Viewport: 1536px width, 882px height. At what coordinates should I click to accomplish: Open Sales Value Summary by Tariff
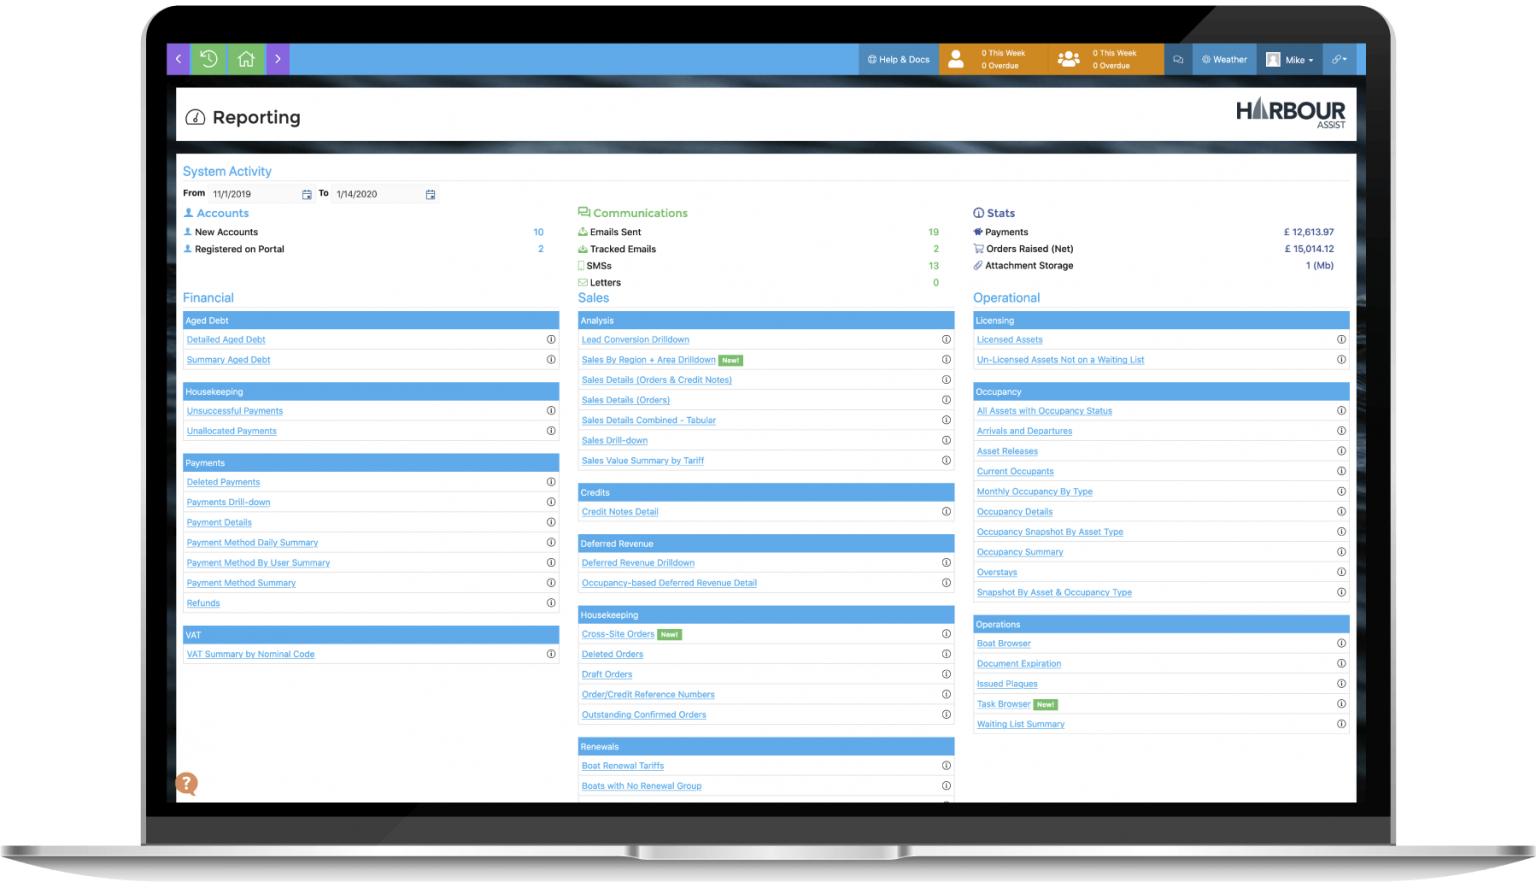tap(642, 460)
